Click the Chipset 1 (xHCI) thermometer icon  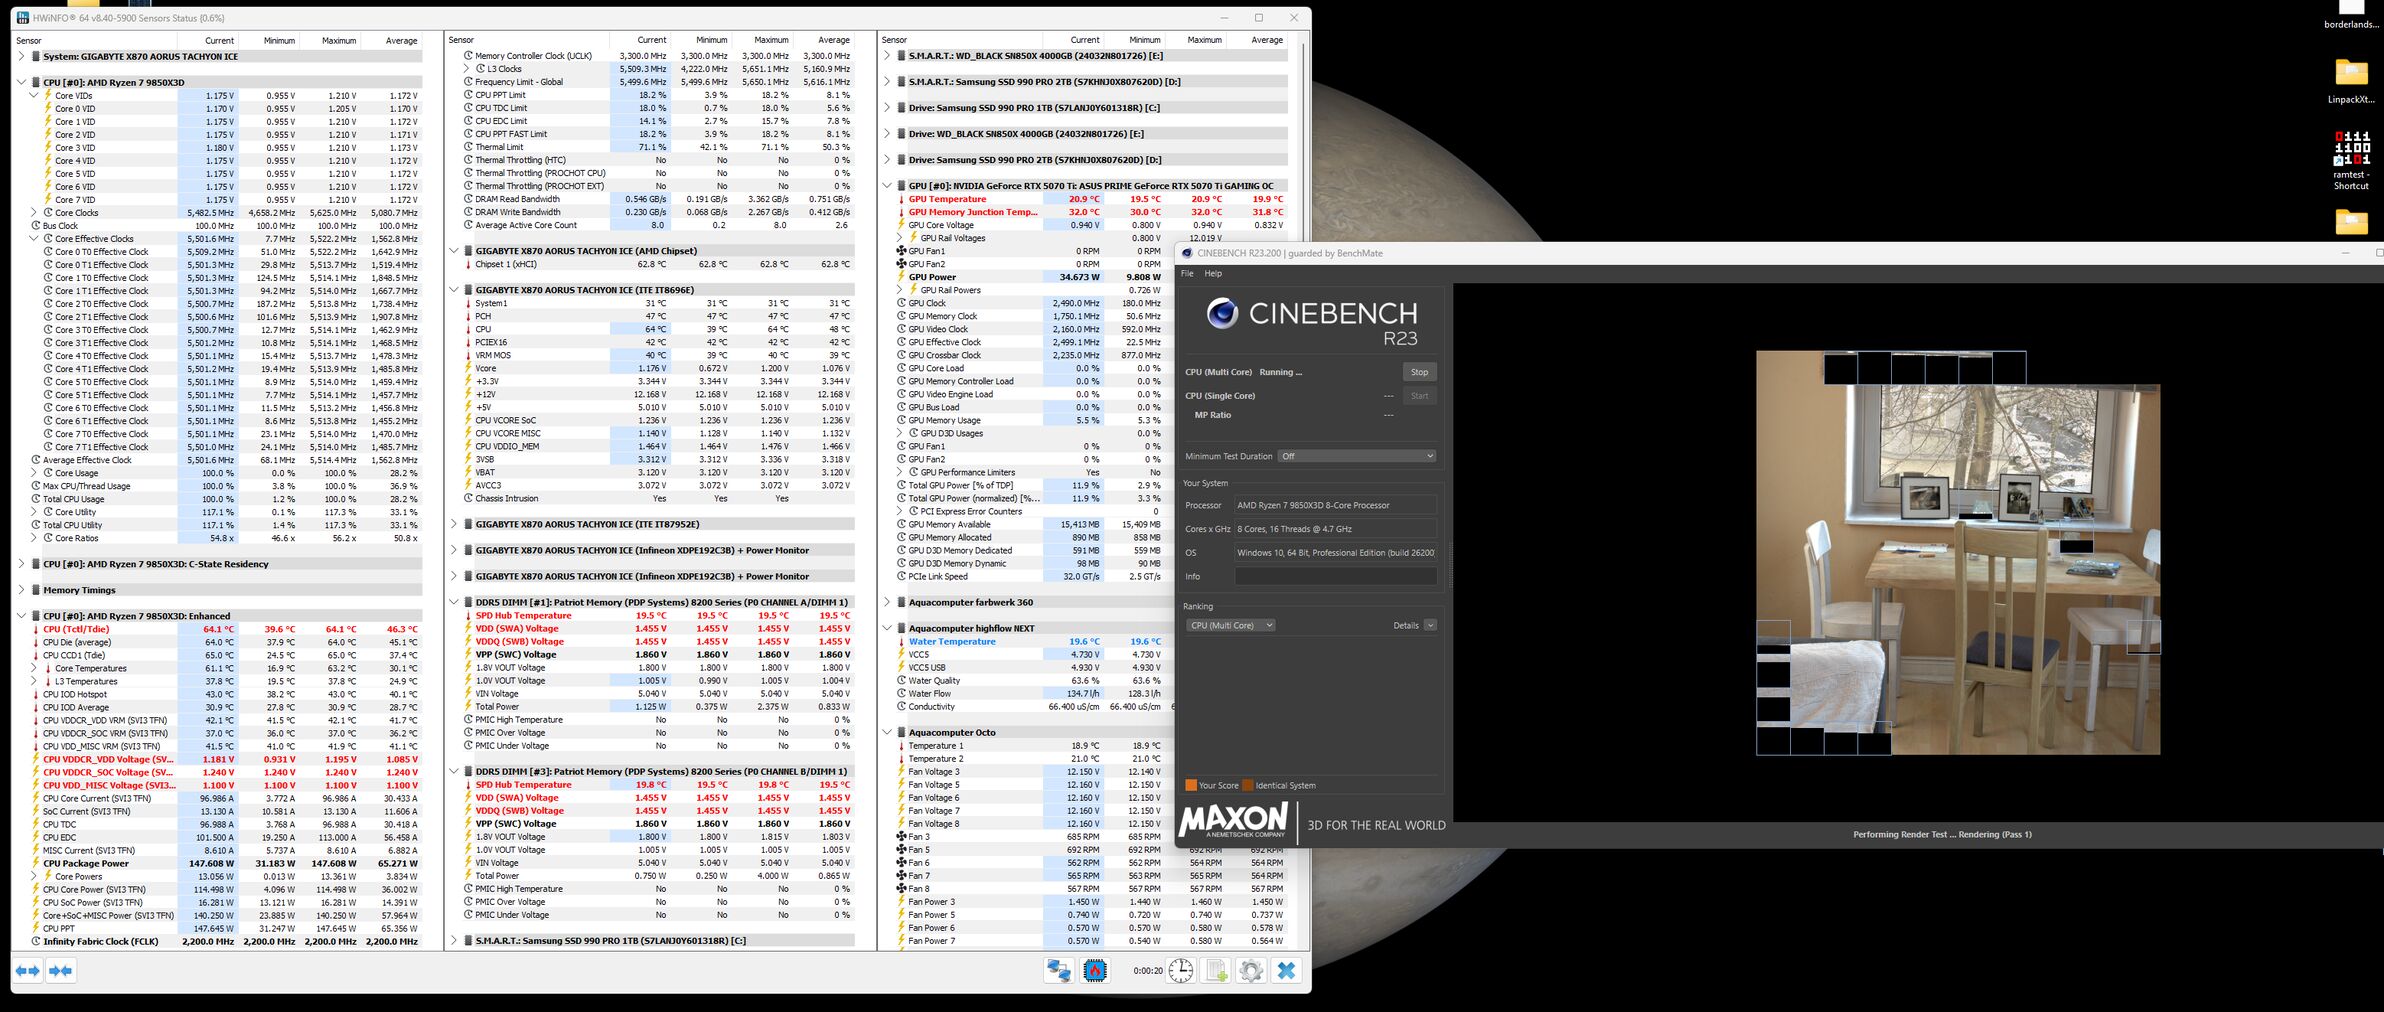click(468, 264)
